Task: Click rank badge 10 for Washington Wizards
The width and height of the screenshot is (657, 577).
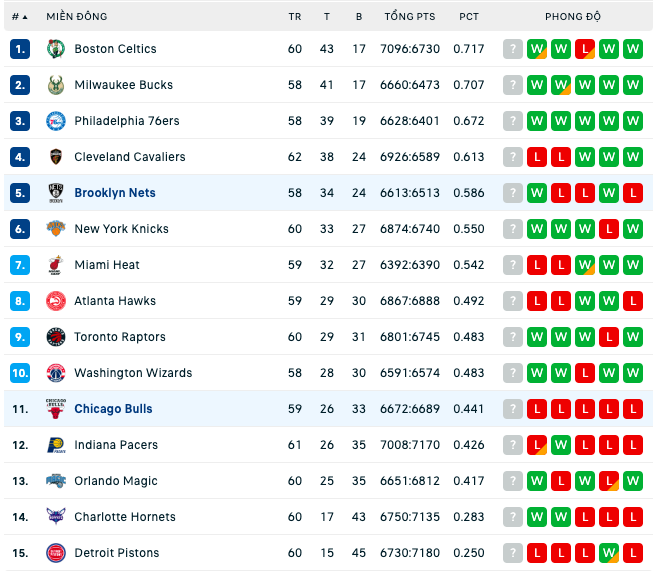Action: click(20, 373)
